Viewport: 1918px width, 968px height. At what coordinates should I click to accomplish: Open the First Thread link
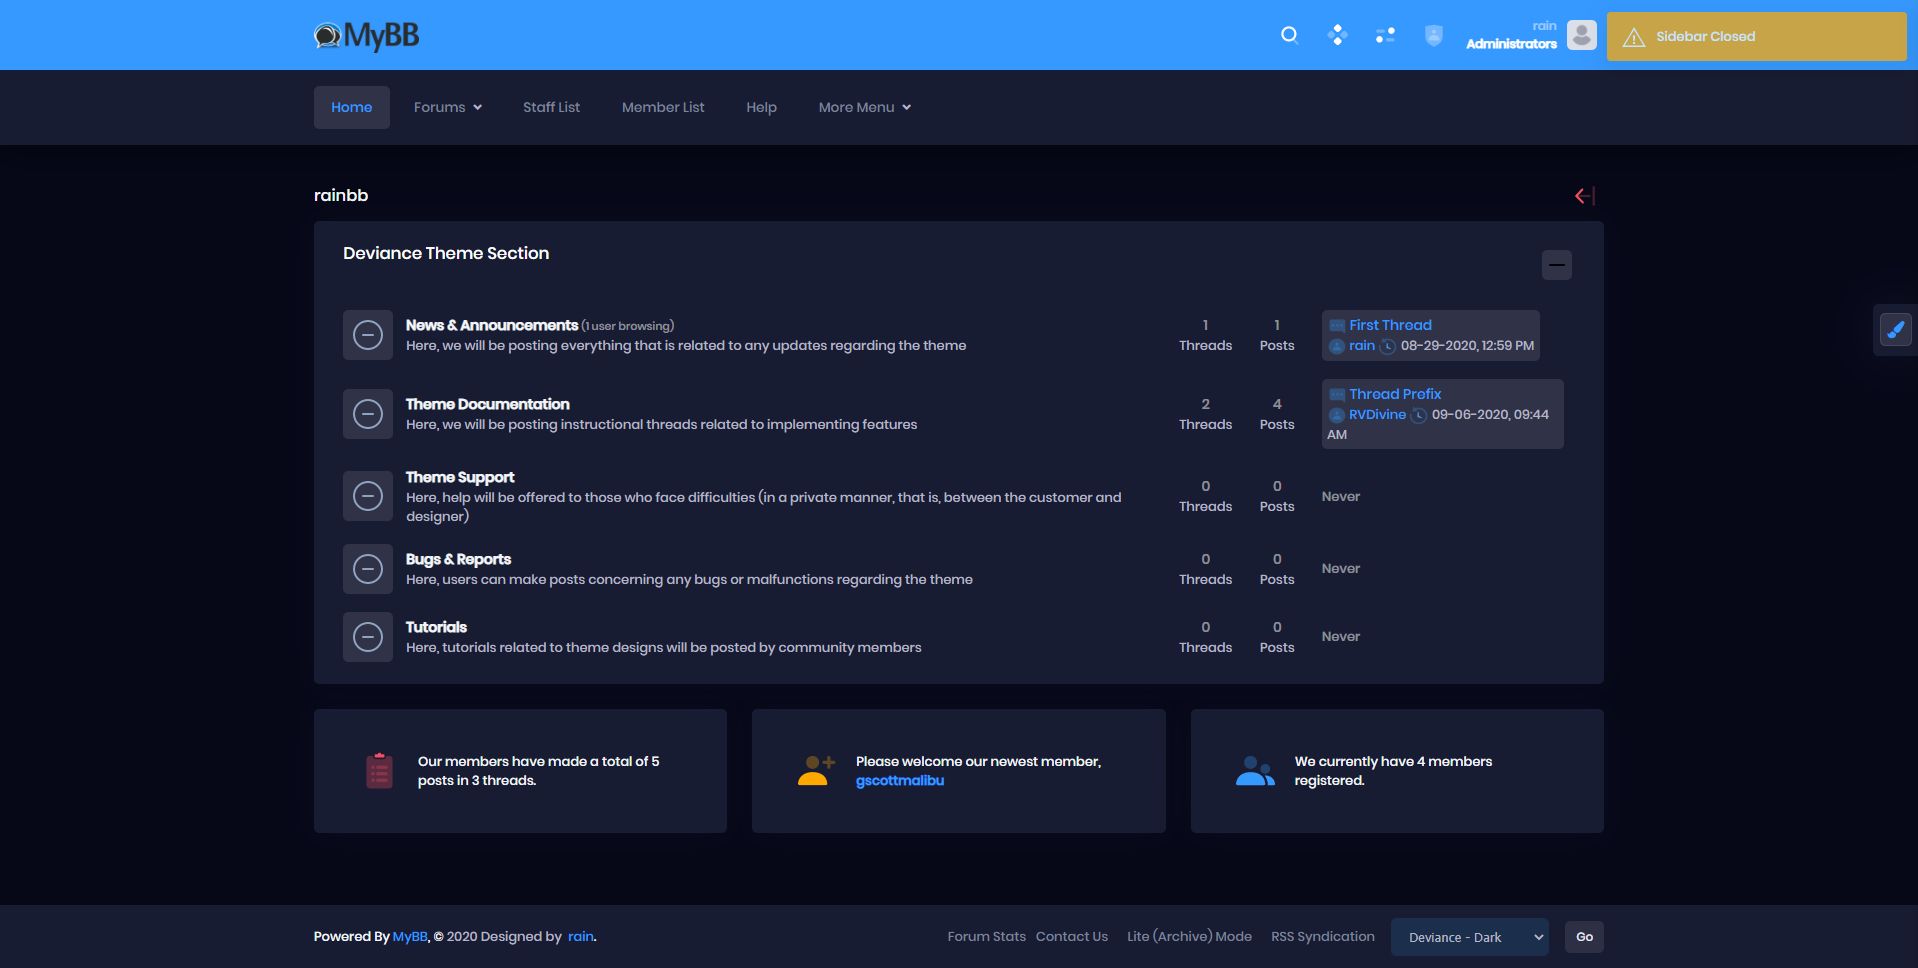pos(1390,325)
